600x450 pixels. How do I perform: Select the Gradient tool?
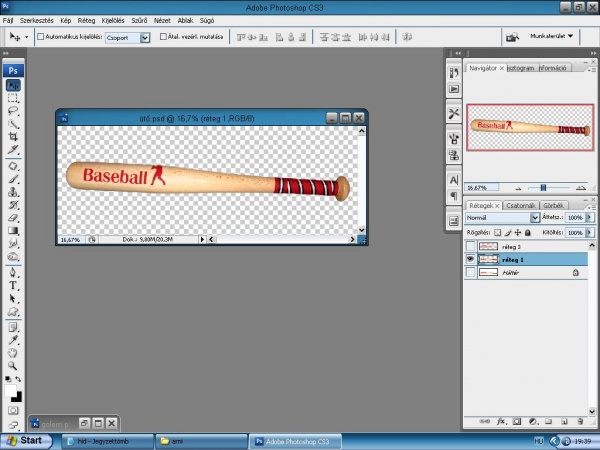[x=13, y=230]
